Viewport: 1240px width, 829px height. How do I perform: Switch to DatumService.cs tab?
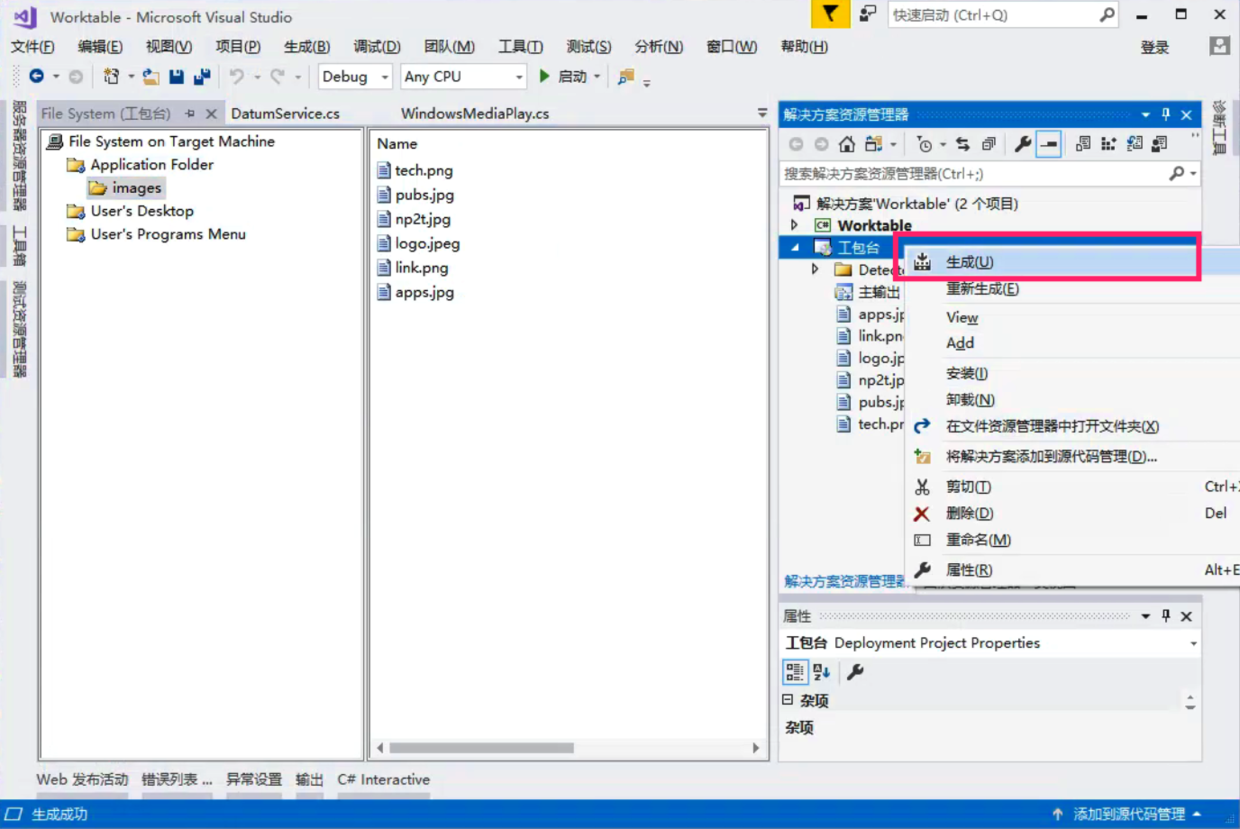click(285, 114)
